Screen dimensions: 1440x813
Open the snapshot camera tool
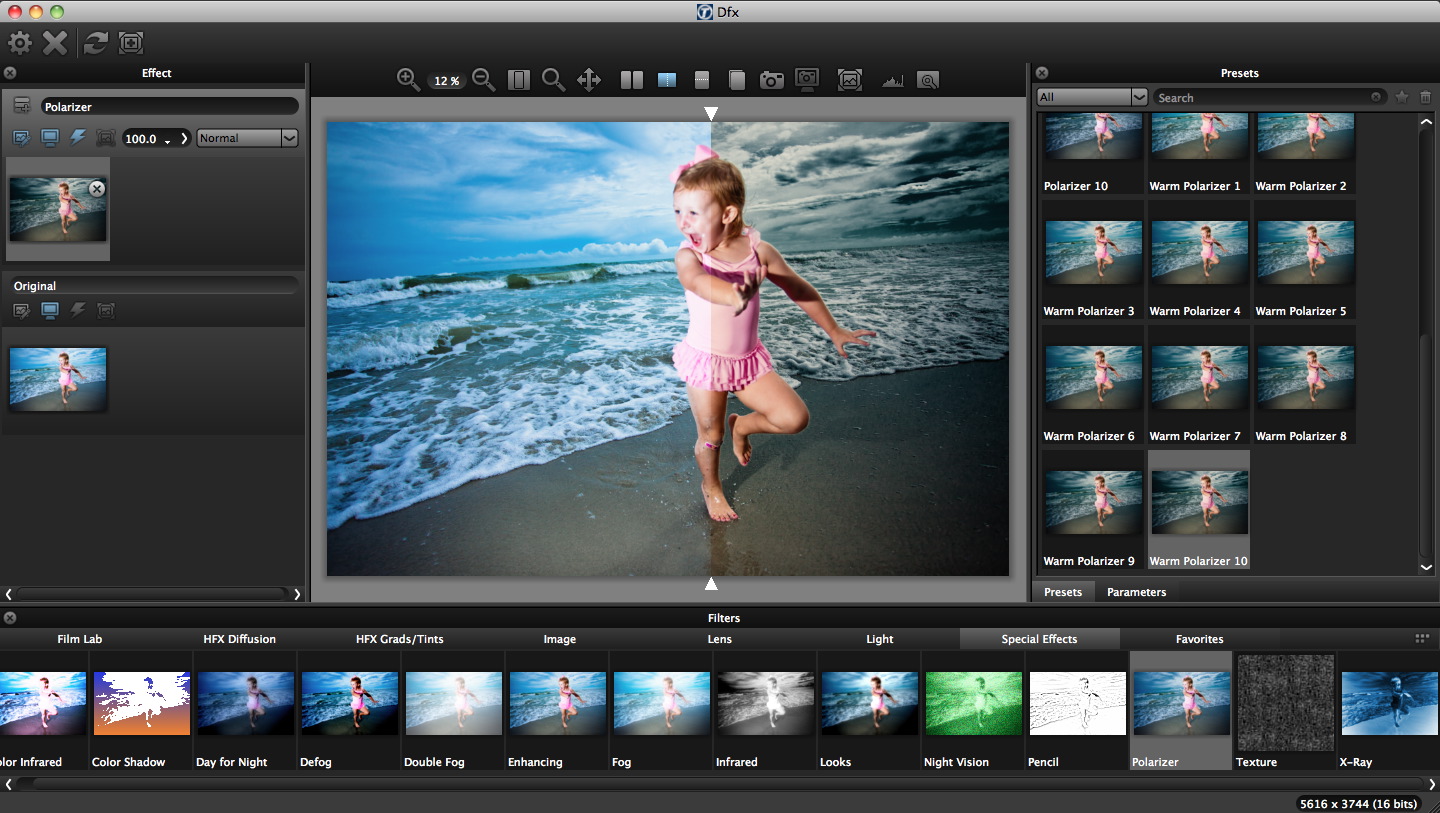tap(771, 80)
